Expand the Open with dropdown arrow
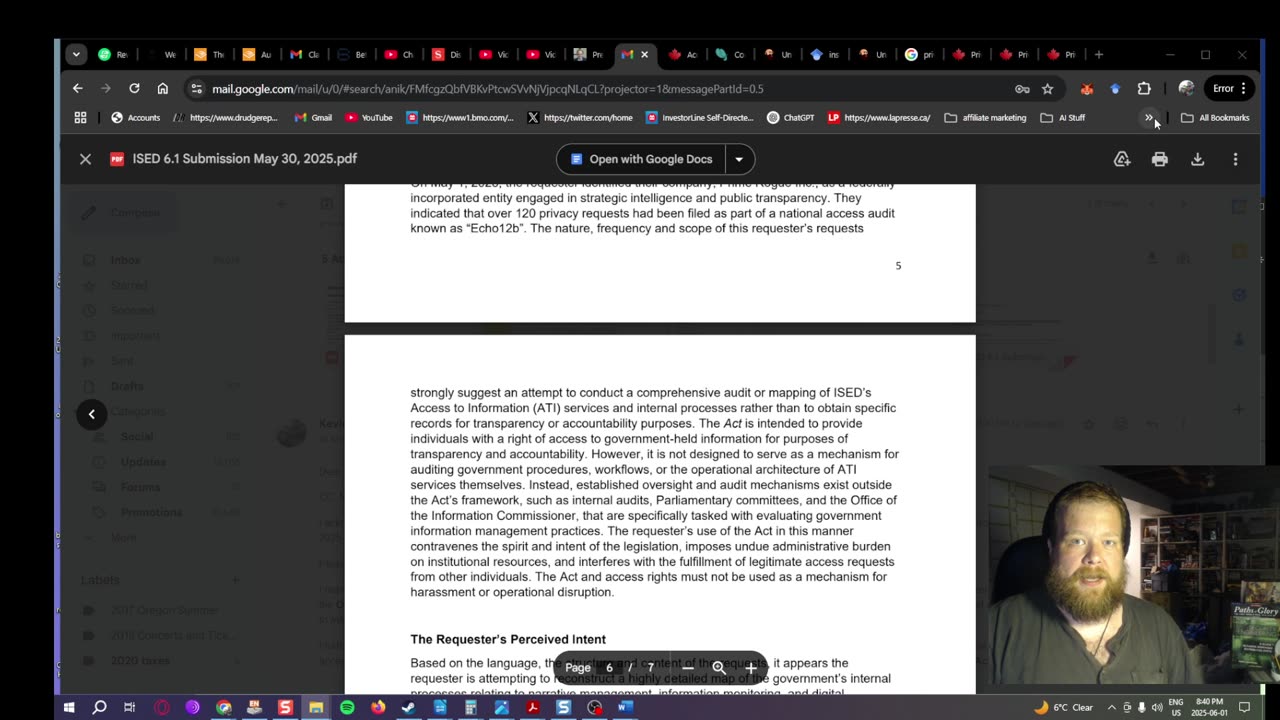The width and height of the screenshot is (1280, 720). pos(739,159)
